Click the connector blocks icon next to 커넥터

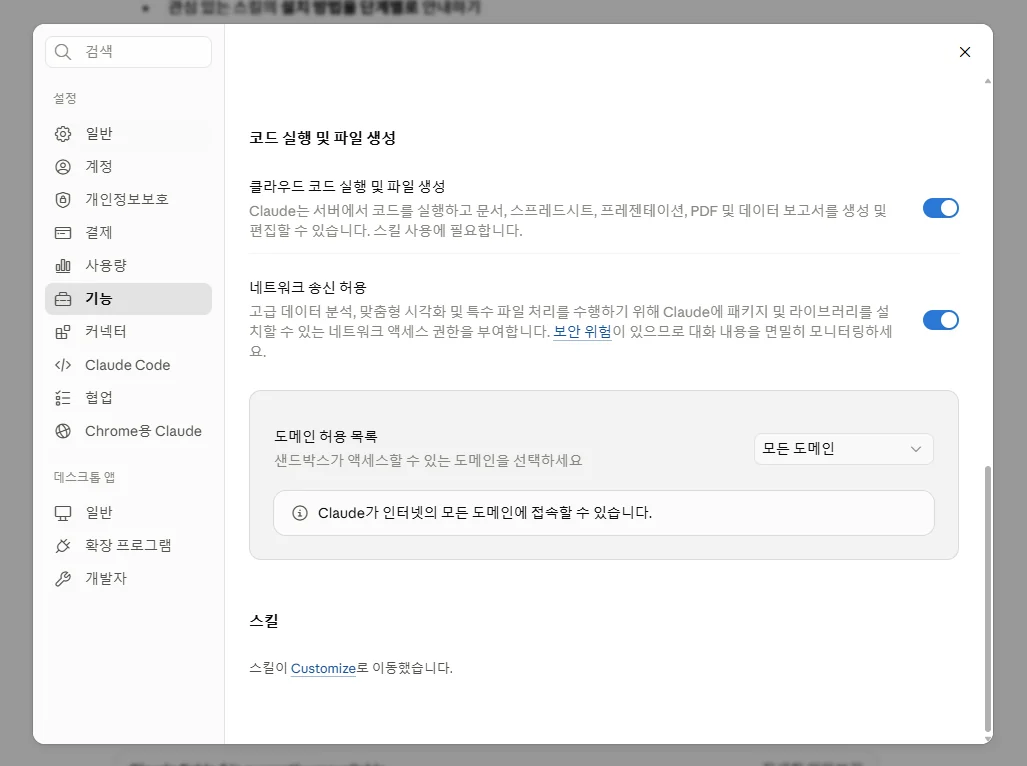click(x=63, y=332)
